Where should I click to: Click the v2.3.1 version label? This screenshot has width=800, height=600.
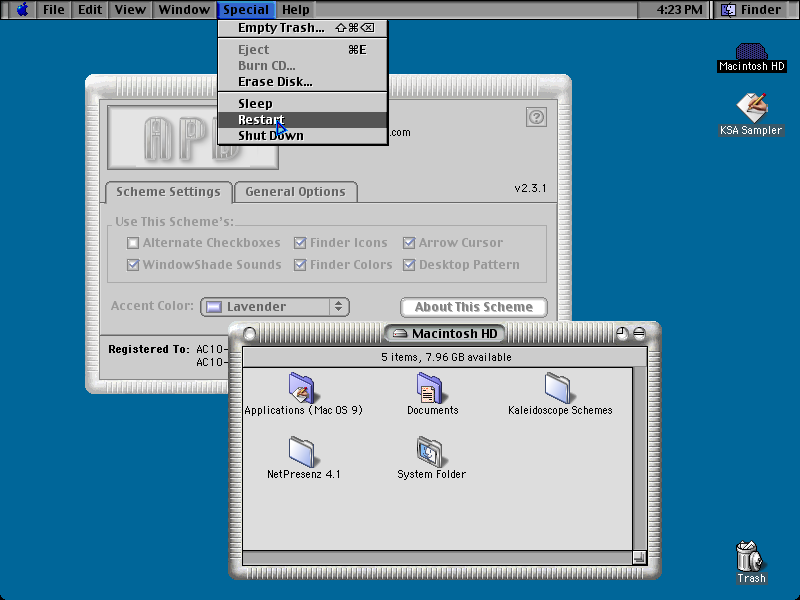point(531,188)
